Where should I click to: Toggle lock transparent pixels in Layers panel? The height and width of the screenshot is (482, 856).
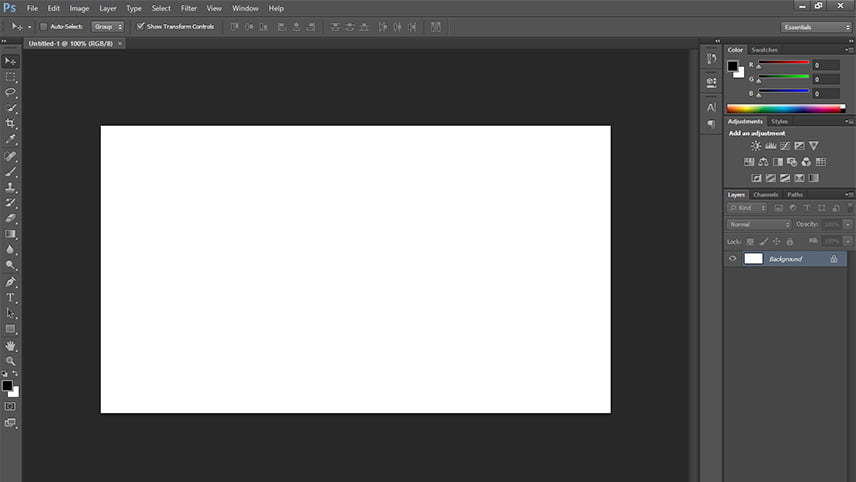[750, 241]
